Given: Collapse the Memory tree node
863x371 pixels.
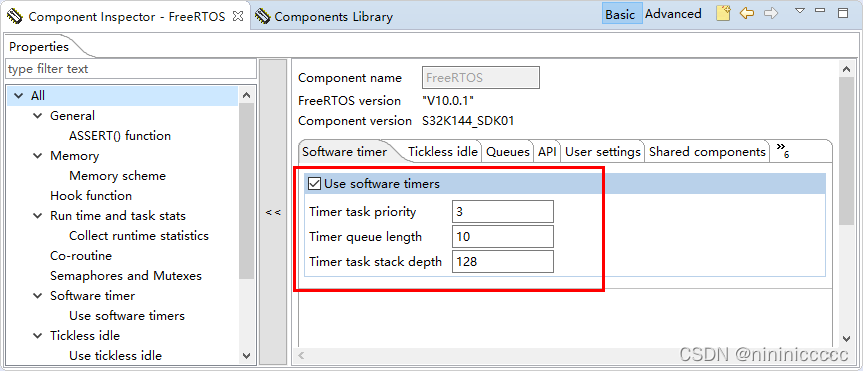Looking at the screenshot, I should (37, 156).
